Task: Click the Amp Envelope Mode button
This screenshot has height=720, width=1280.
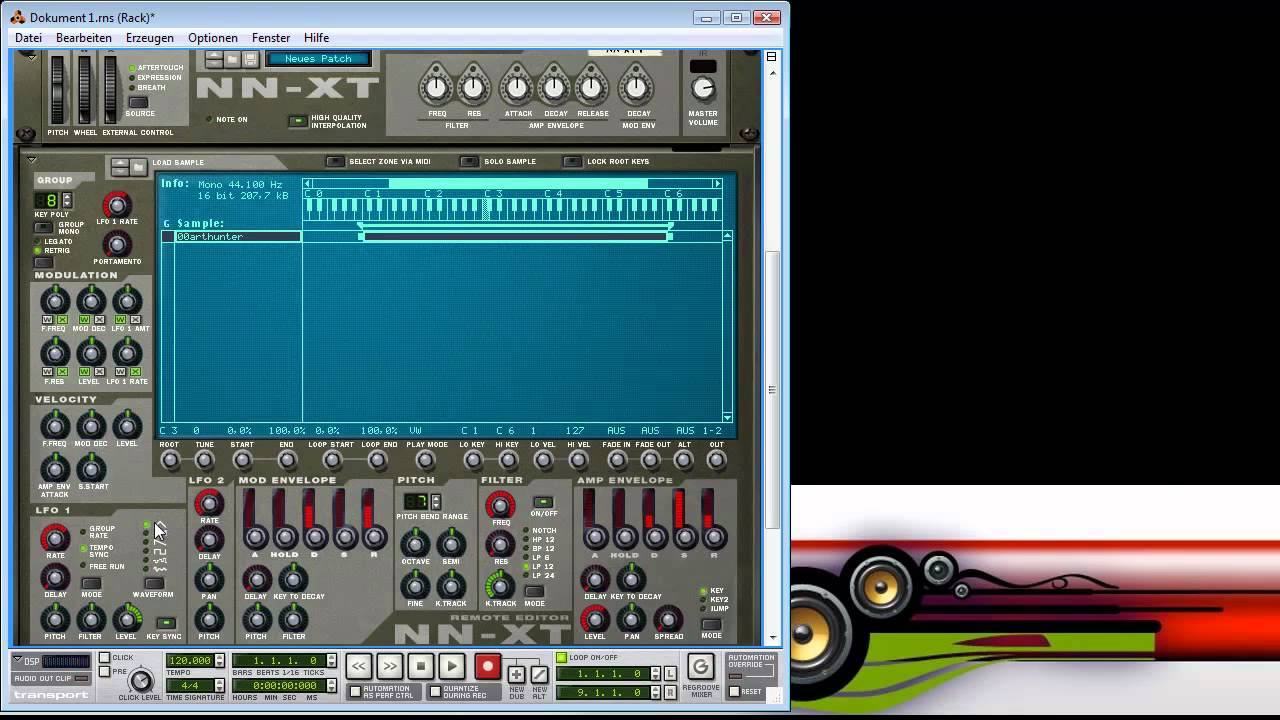Action: (x=711, y=624)
